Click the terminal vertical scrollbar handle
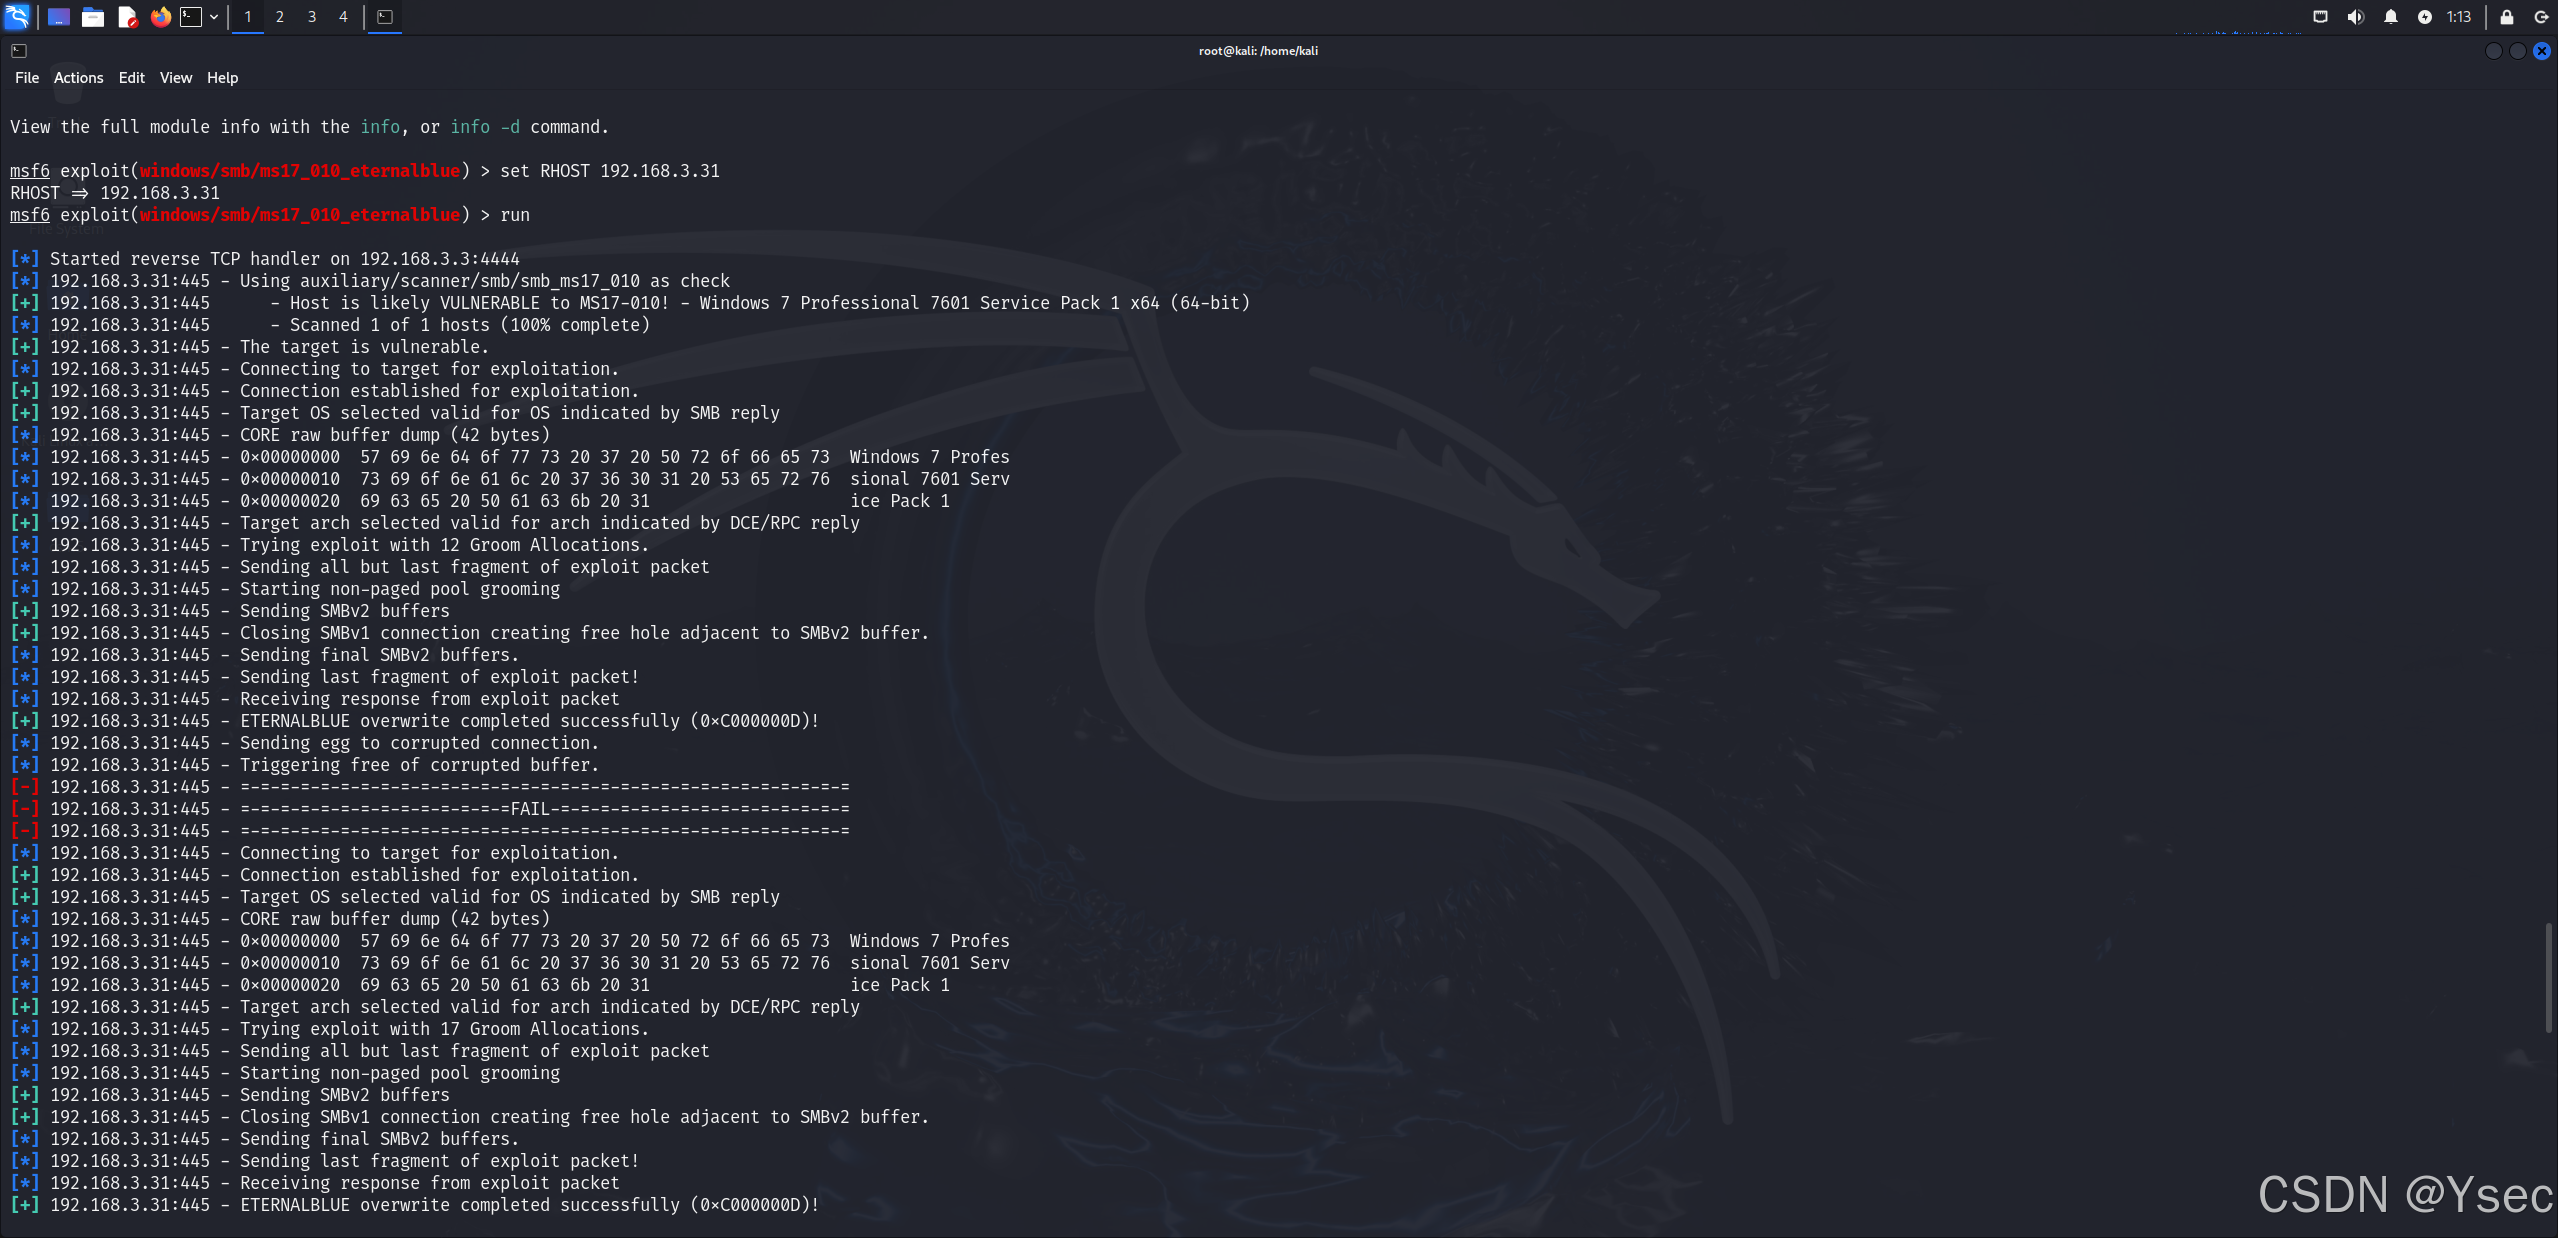Screen dimensions: 2558x1238 pos(2549,978)
